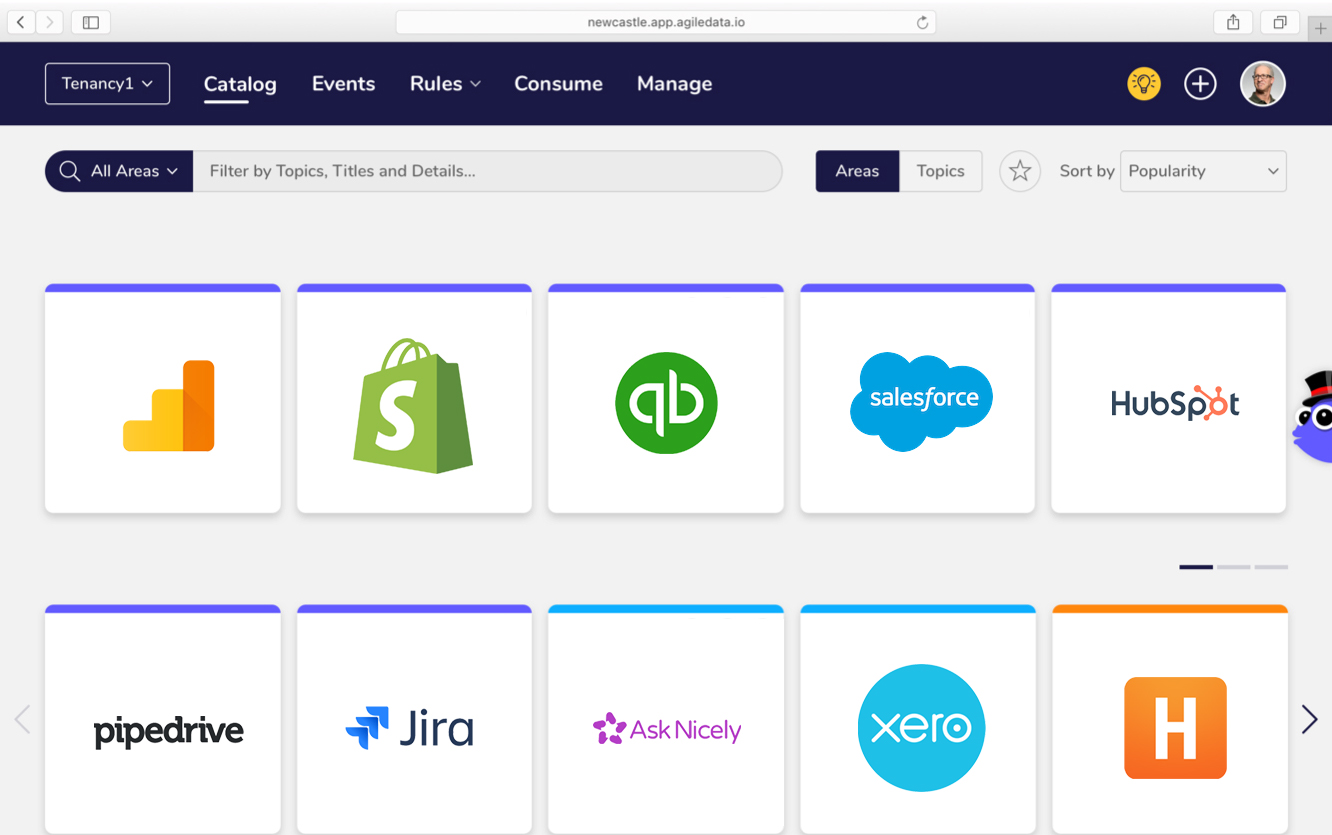Open the orange H logo tile
The width and height of the screenshot is (1332, 835).
pos(1169,719)
